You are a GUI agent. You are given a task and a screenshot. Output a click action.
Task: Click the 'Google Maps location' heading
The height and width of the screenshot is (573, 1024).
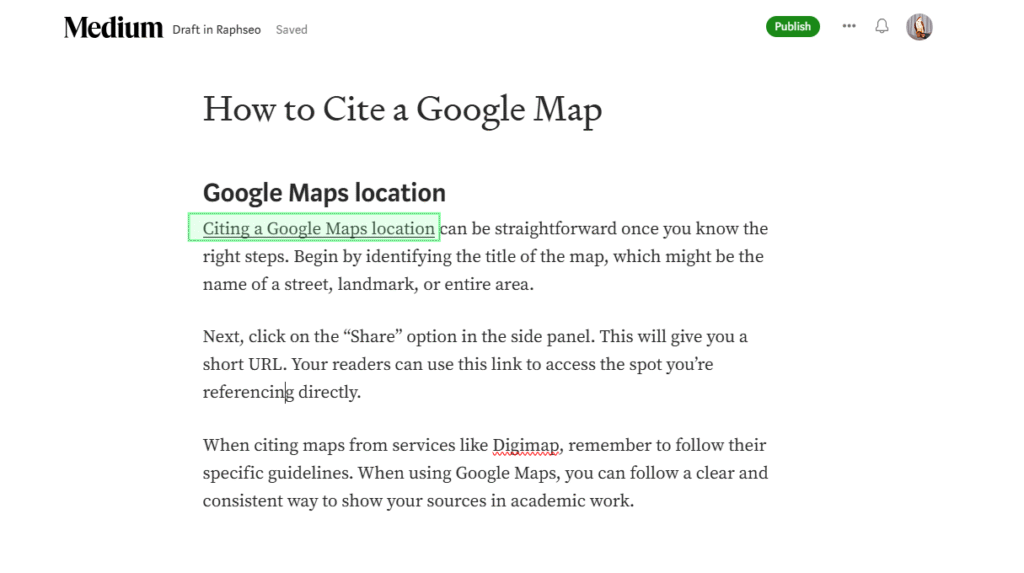pyautogui.click(x=324, y=193)
